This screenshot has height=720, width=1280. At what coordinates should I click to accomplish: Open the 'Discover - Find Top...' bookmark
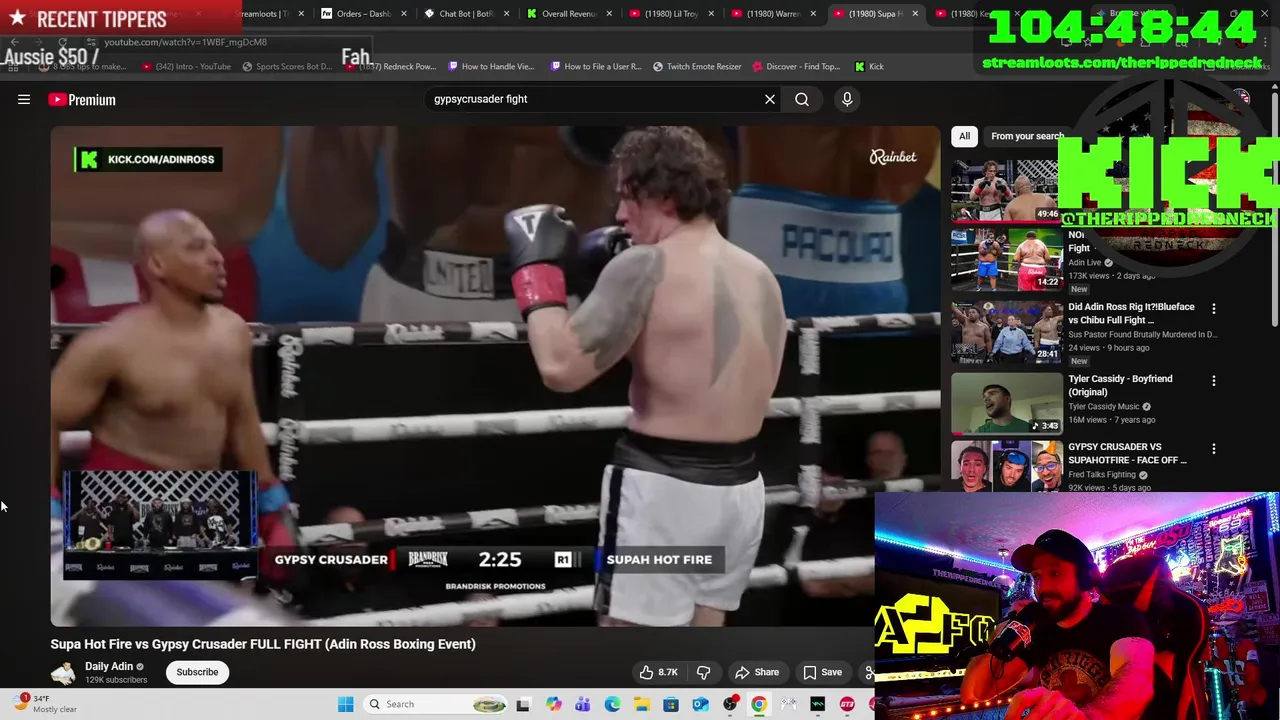pos(796,67)
